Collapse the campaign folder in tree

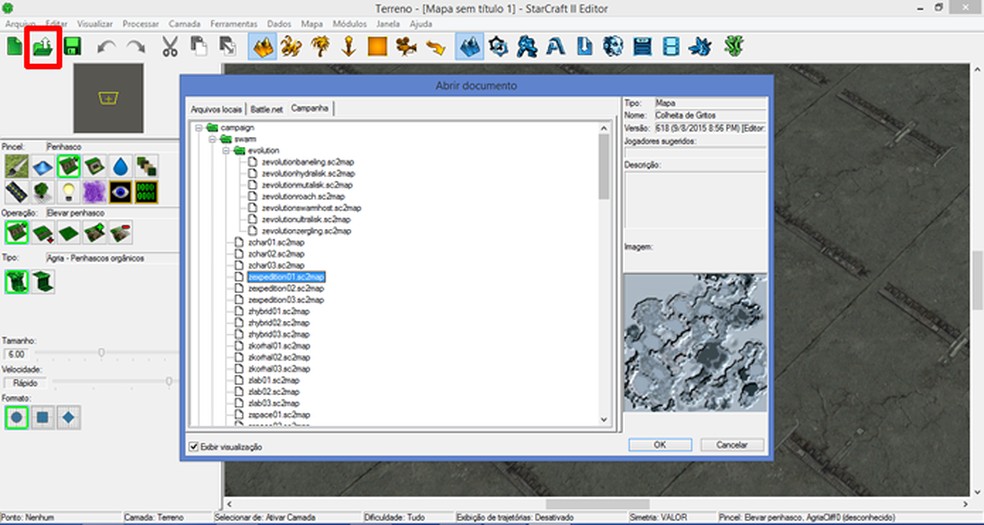tap(199, 128)
